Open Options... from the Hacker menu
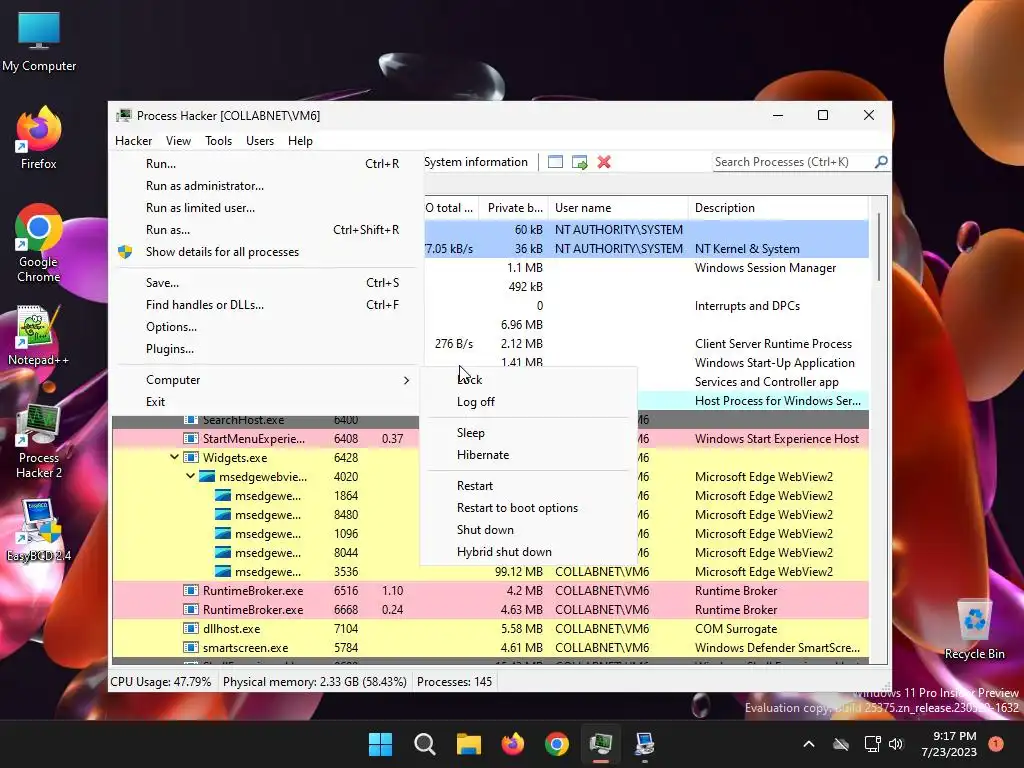The width and height of the screenshot is (1024, 768). pyautogui.click(x=266, y=327)
